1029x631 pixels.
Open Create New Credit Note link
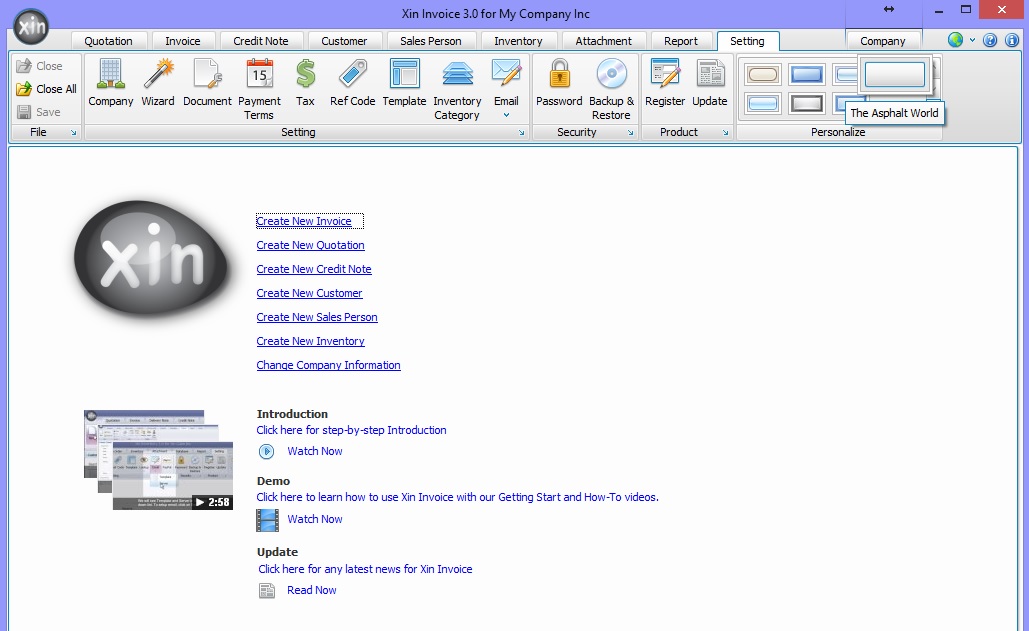(314, 269)
